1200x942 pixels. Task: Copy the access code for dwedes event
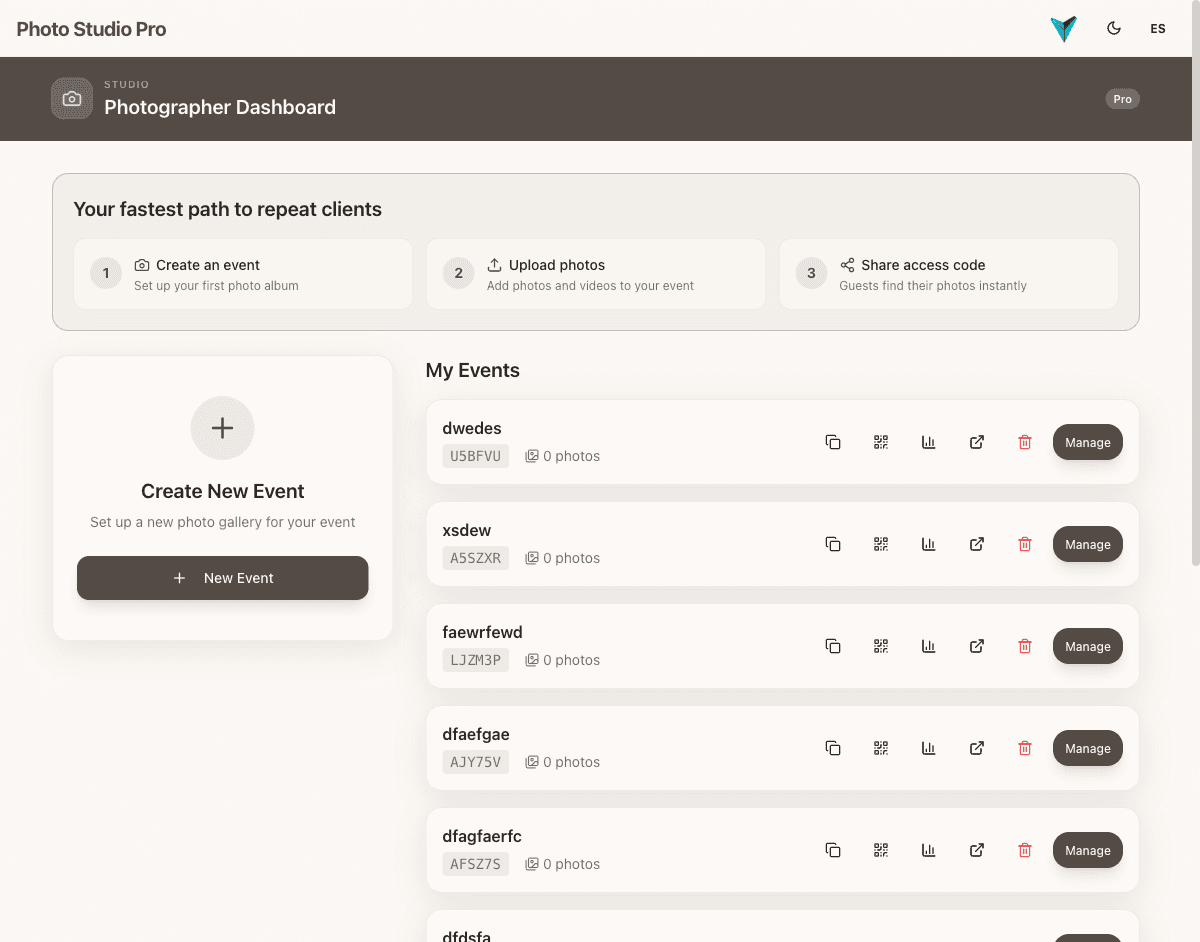(833, 442)
